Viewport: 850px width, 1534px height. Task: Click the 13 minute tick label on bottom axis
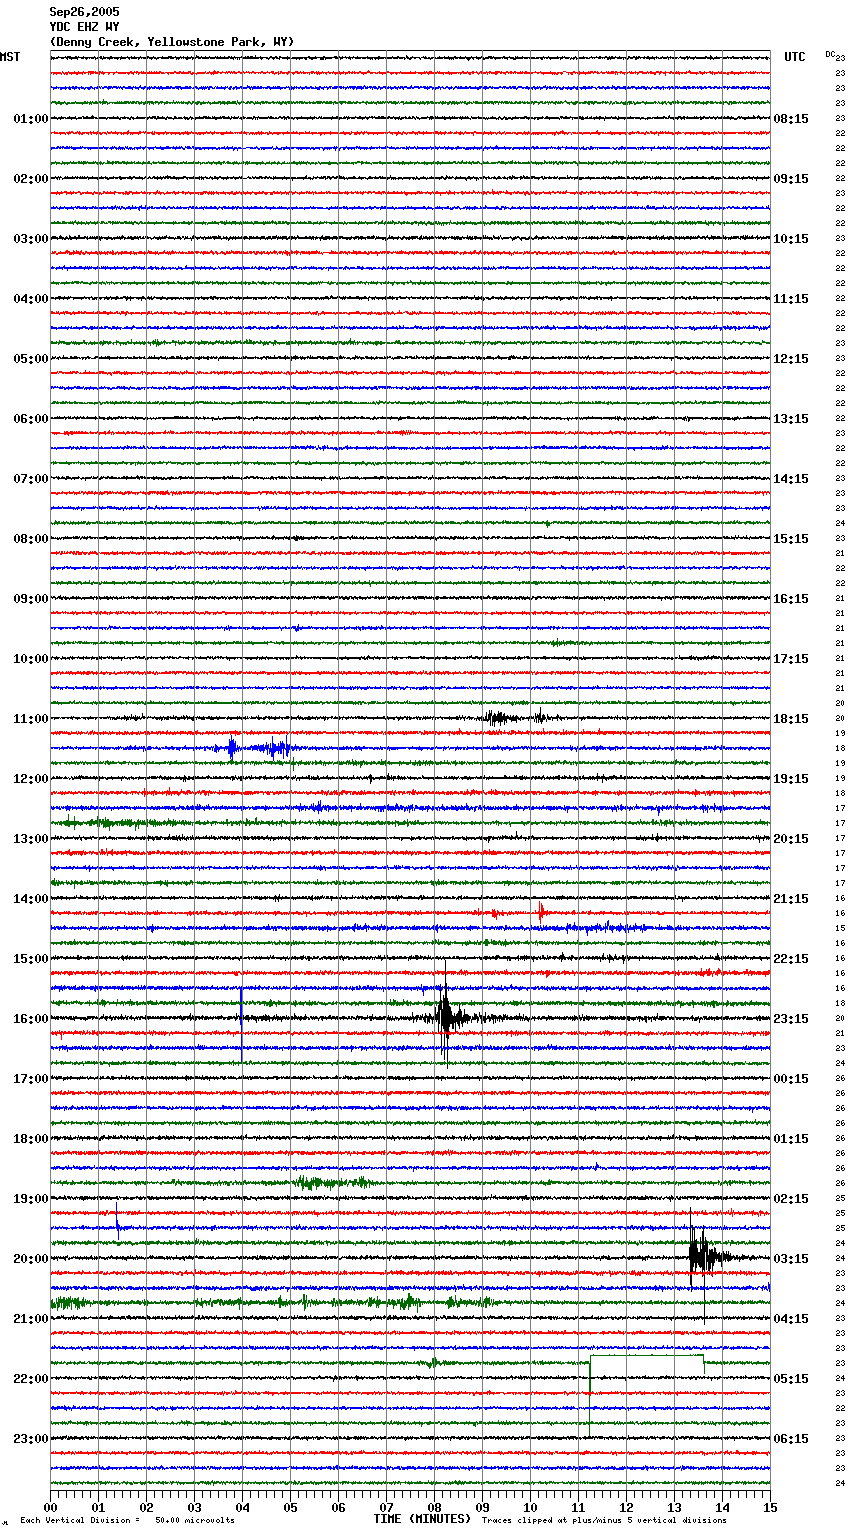(674, 1507)
